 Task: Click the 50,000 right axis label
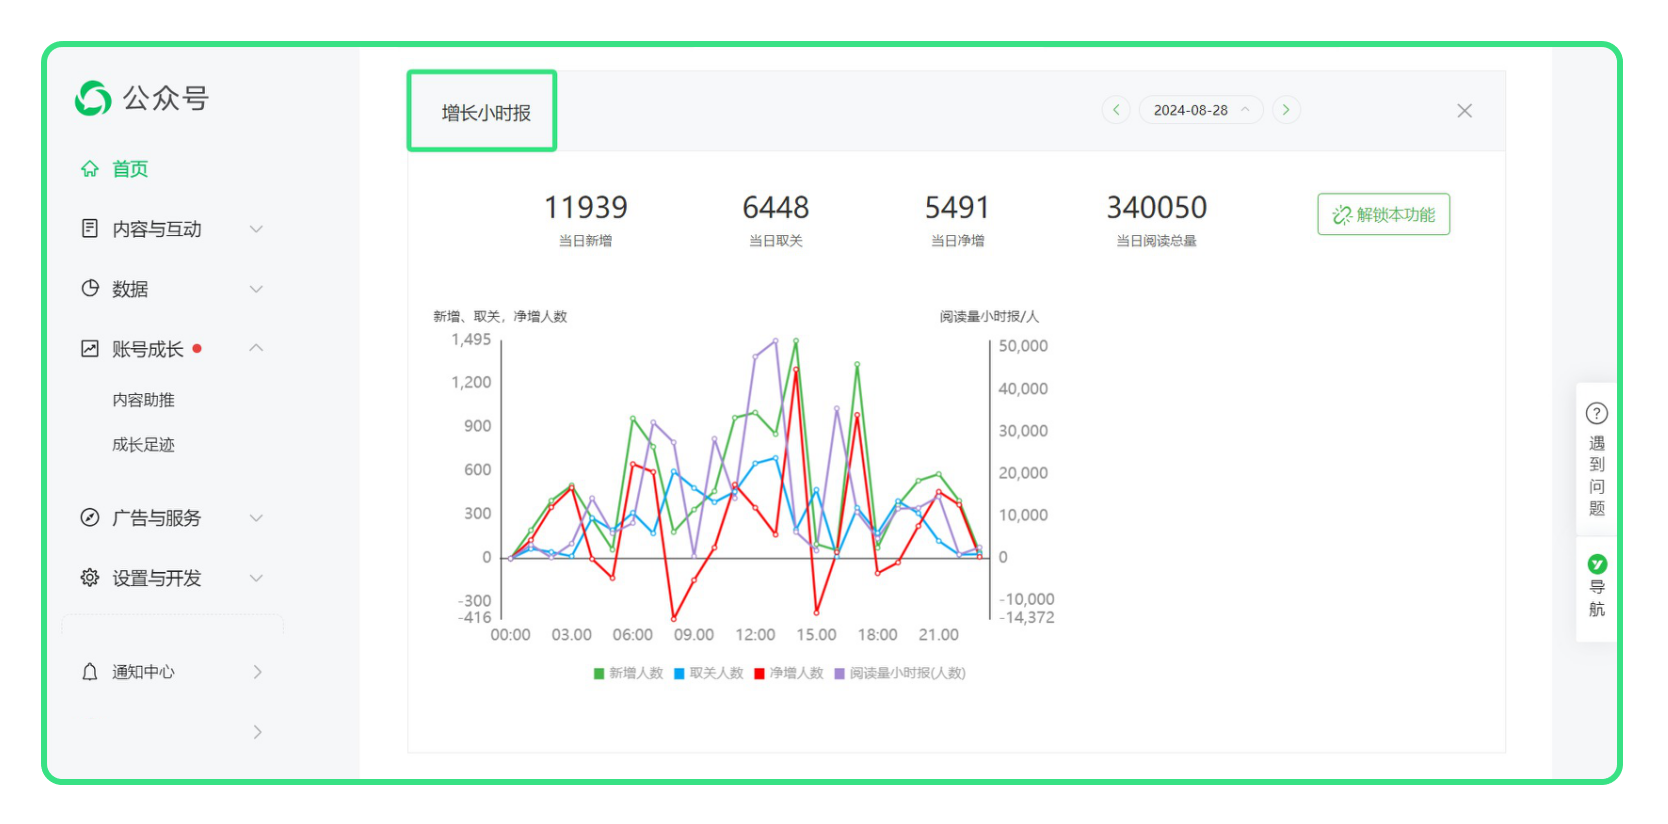click(x=1023, y=346)
